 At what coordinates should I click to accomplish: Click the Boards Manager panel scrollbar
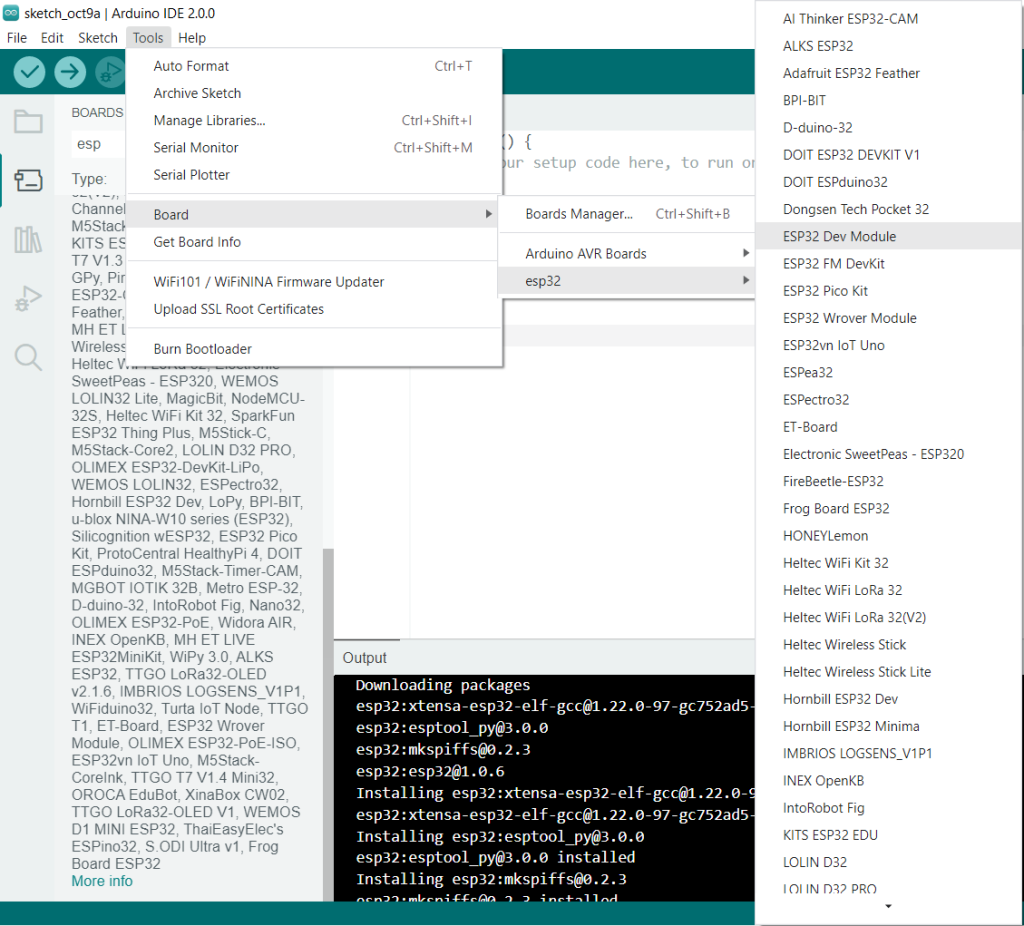point(328,724)
